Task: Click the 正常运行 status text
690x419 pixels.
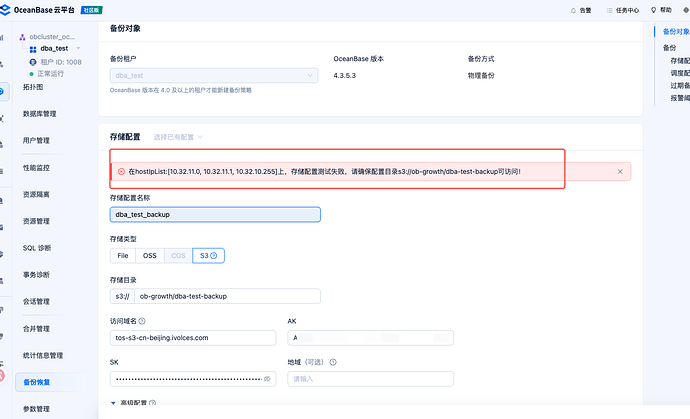Action: click(50, 74)
